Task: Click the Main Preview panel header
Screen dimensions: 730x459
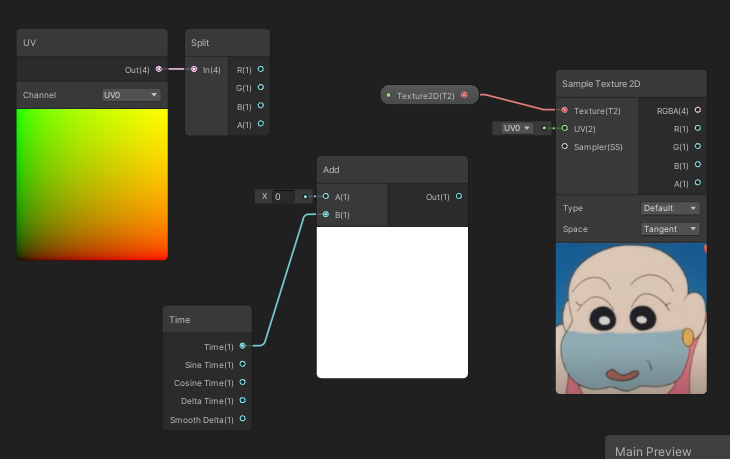Action: tap(668, 448)
